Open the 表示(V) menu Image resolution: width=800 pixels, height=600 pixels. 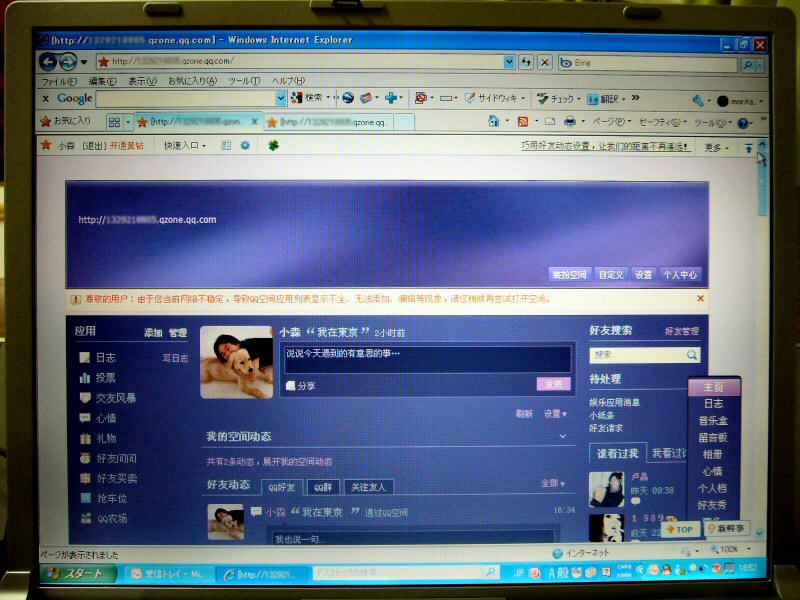(x=142, y=81)
